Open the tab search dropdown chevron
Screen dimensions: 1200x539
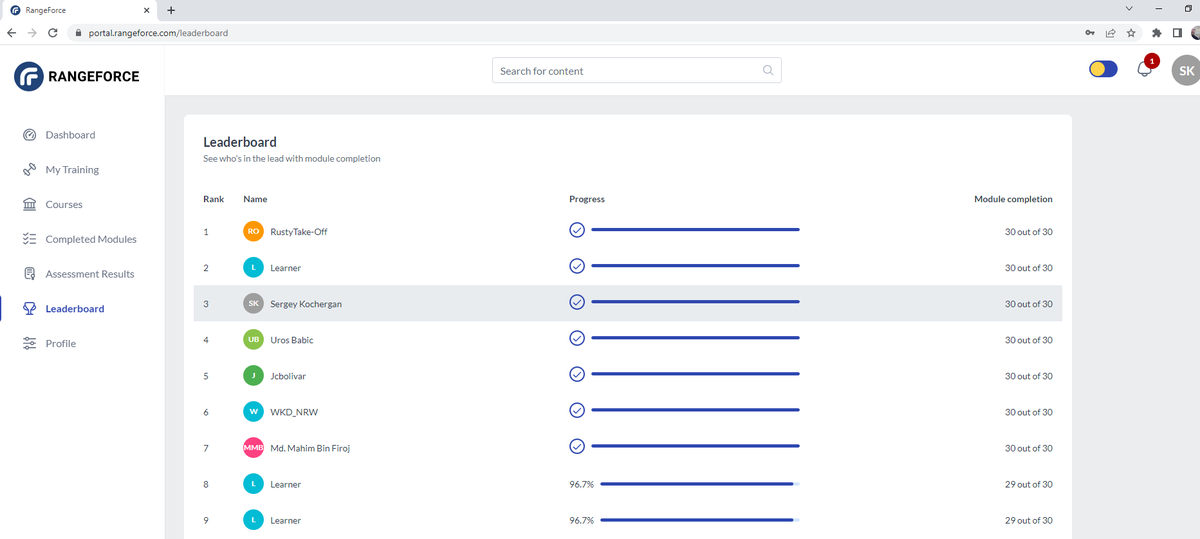pos(1130,9)
